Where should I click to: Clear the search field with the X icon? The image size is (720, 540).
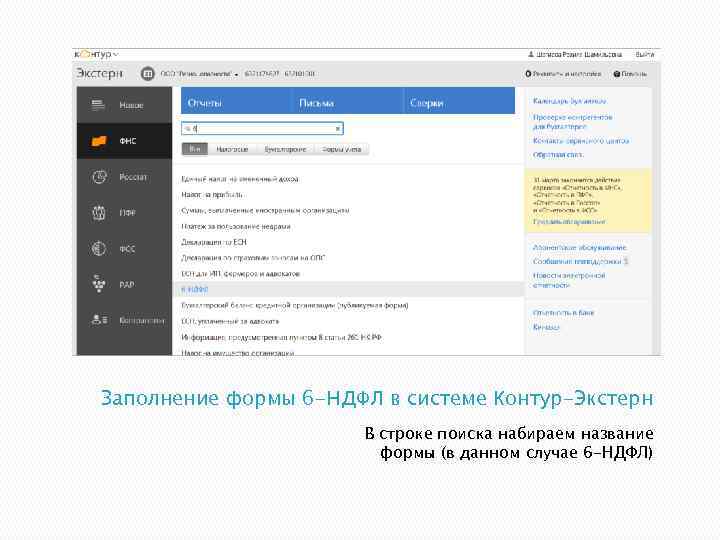click(338, 129)
